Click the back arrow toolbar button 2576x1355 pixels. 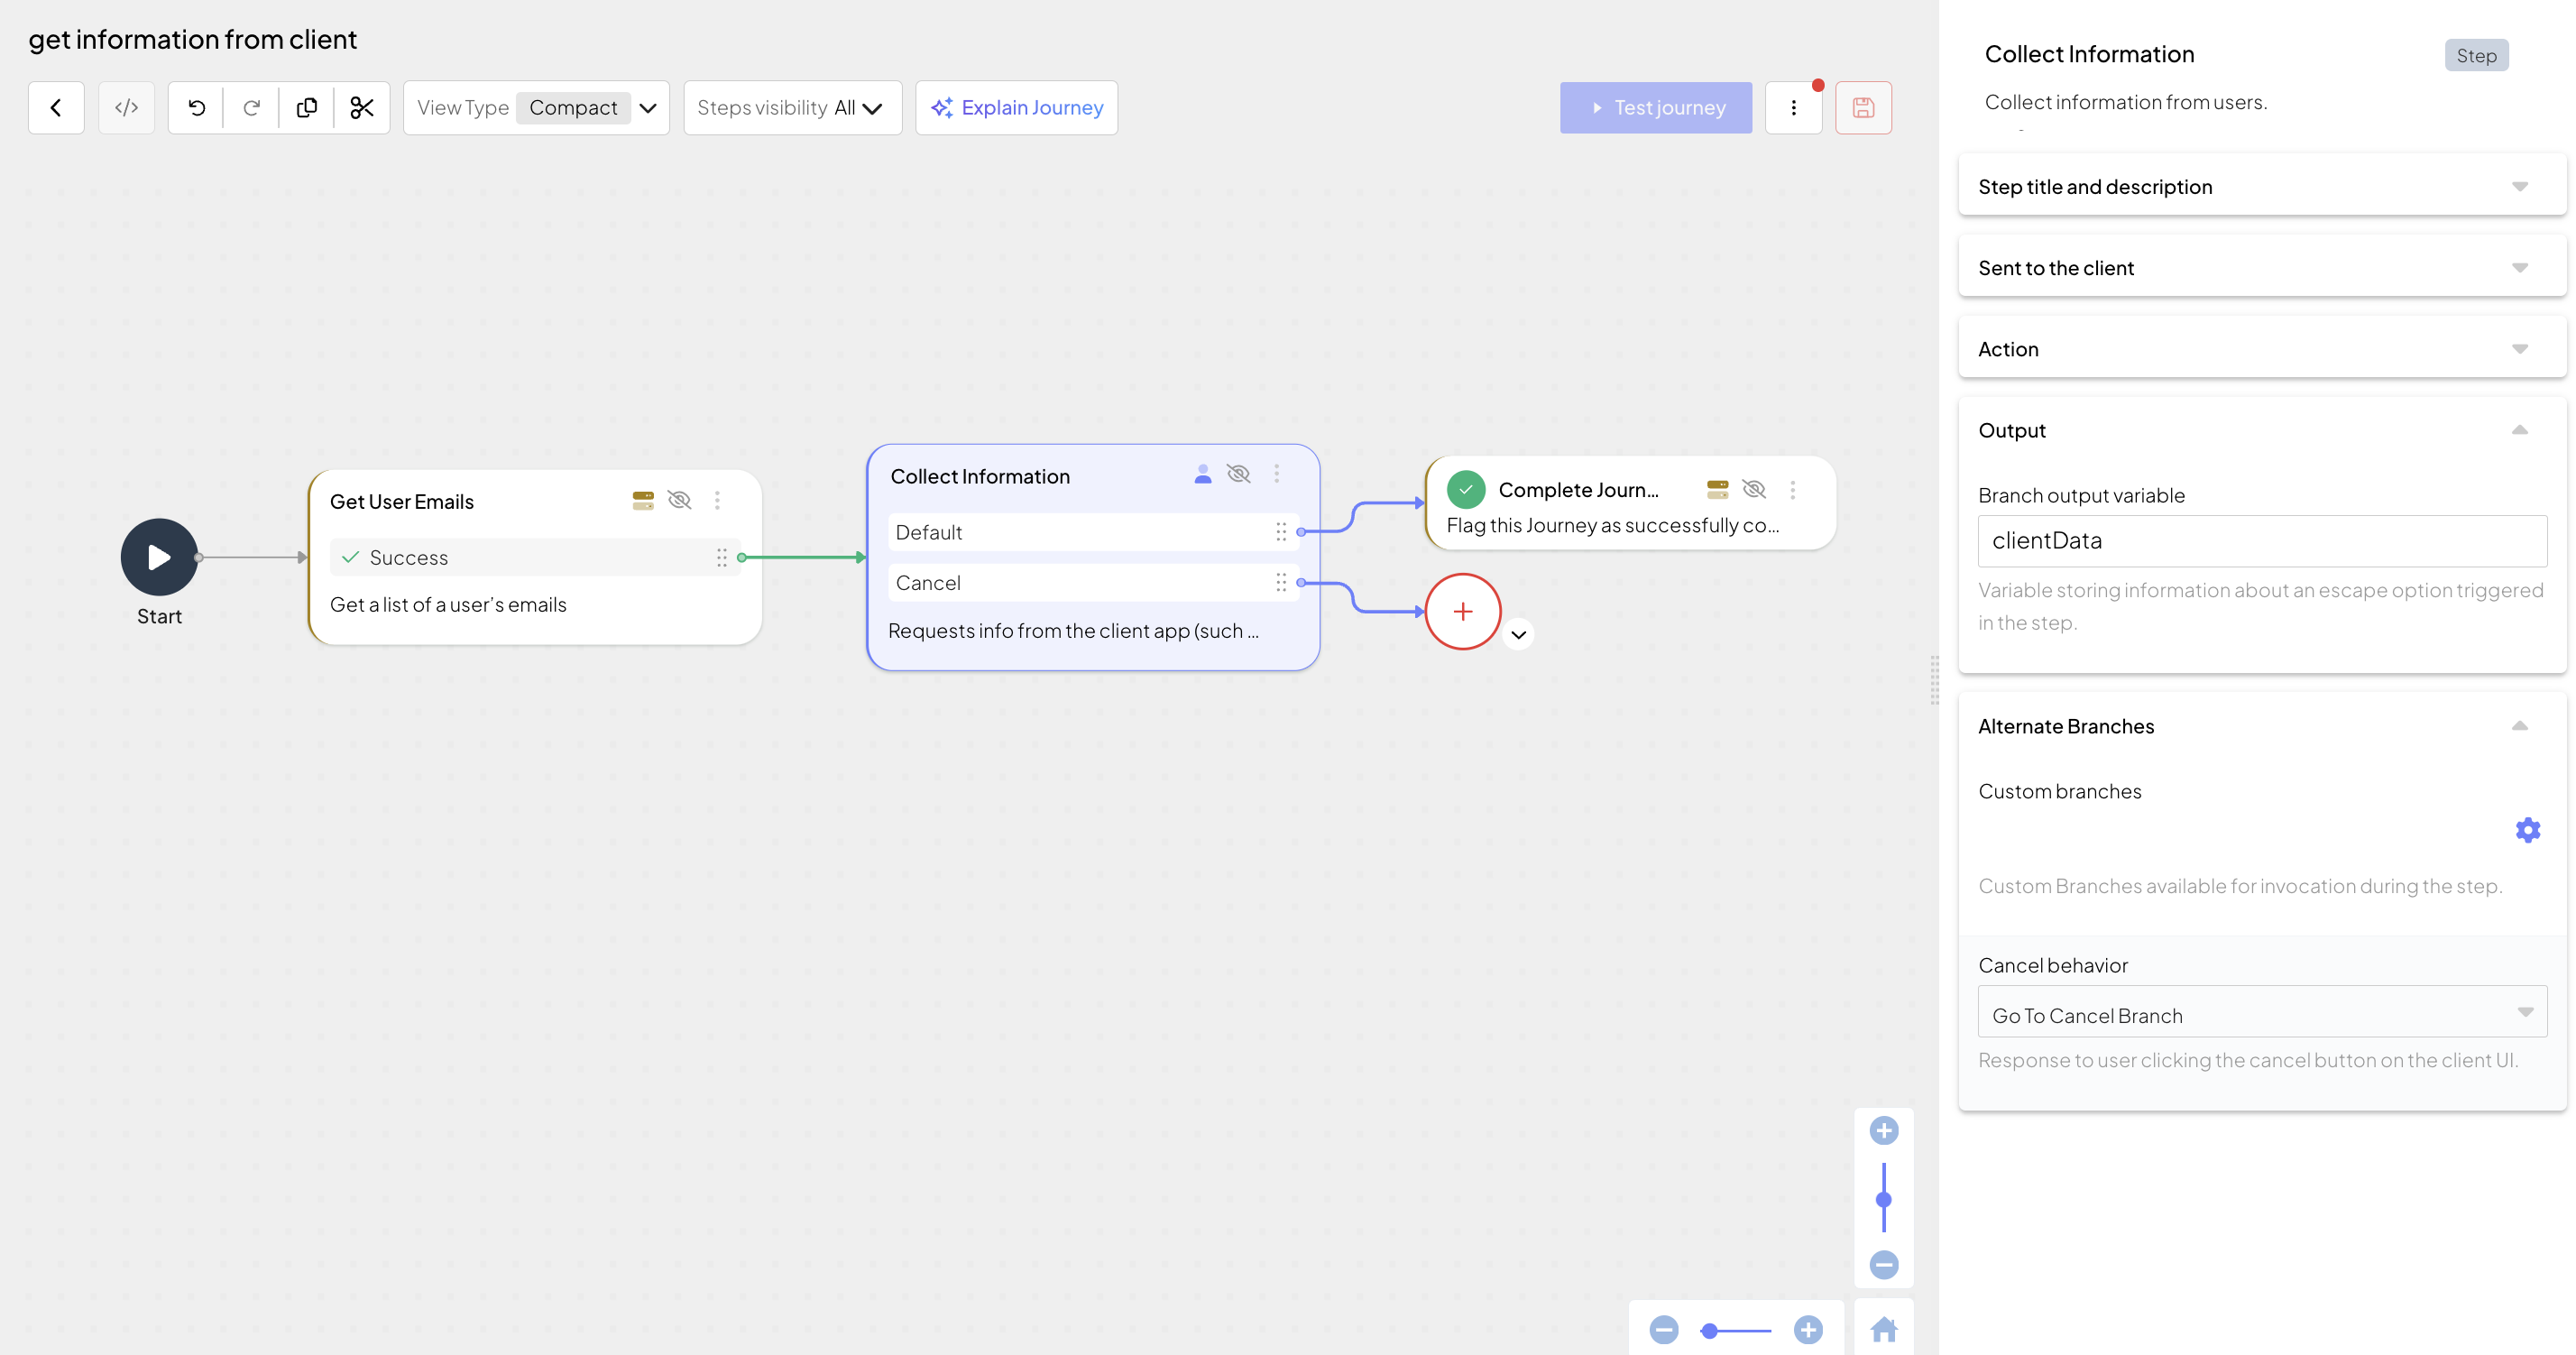pos(56,108)
